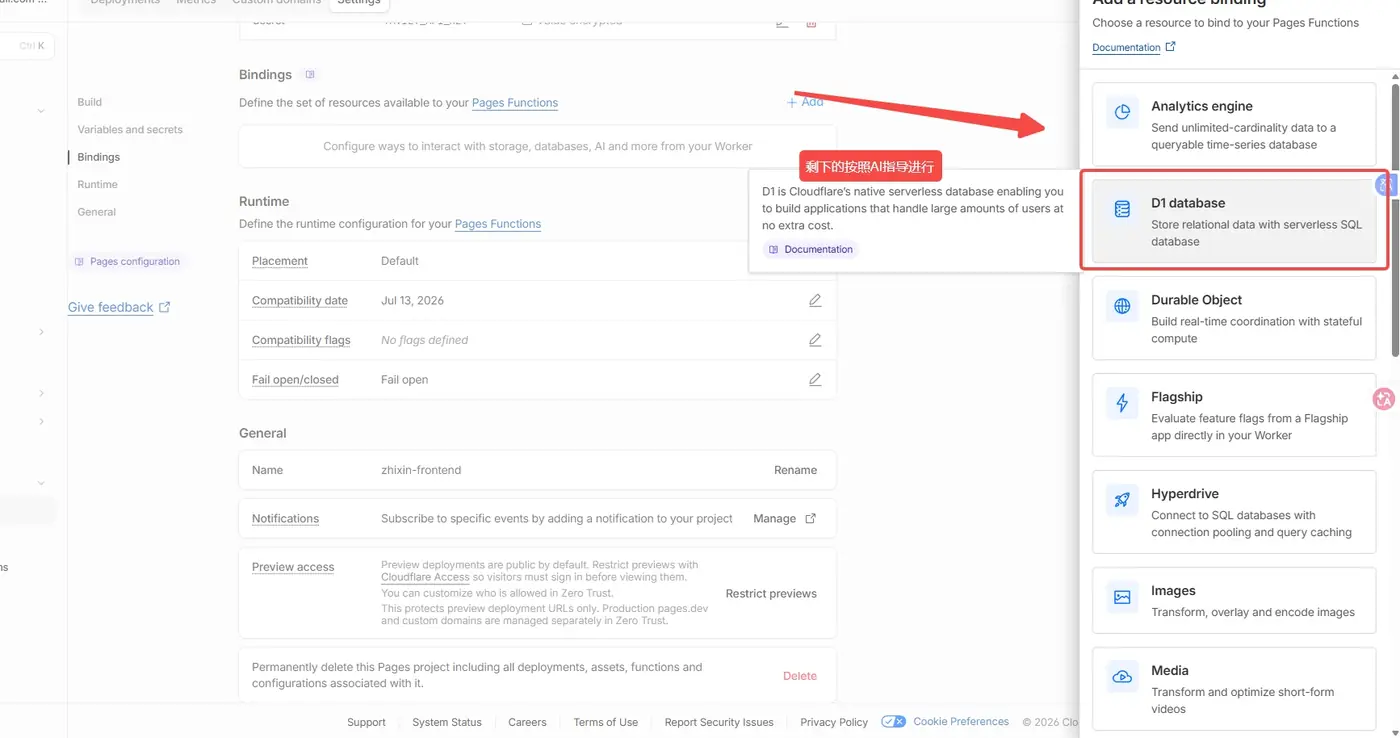Viewport: 1400px width, 738px height.
Task: Edit Compatibility date with pencil icon
Action: click(x=815, y=300)
